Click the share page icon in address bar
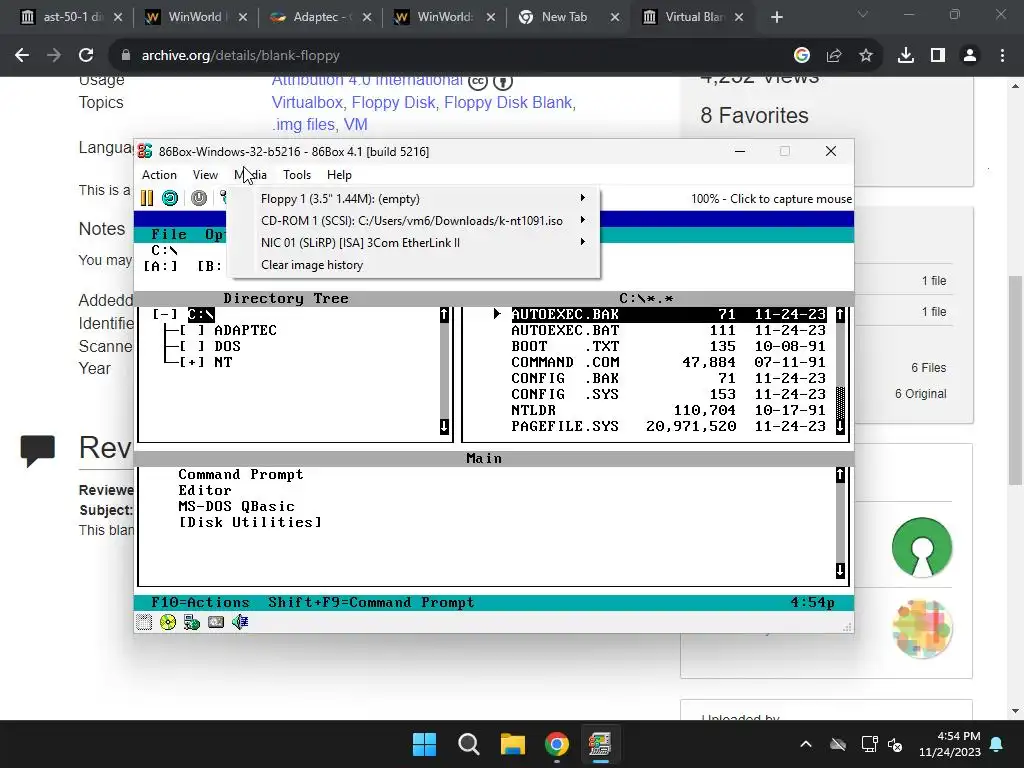 click(834, 56)
